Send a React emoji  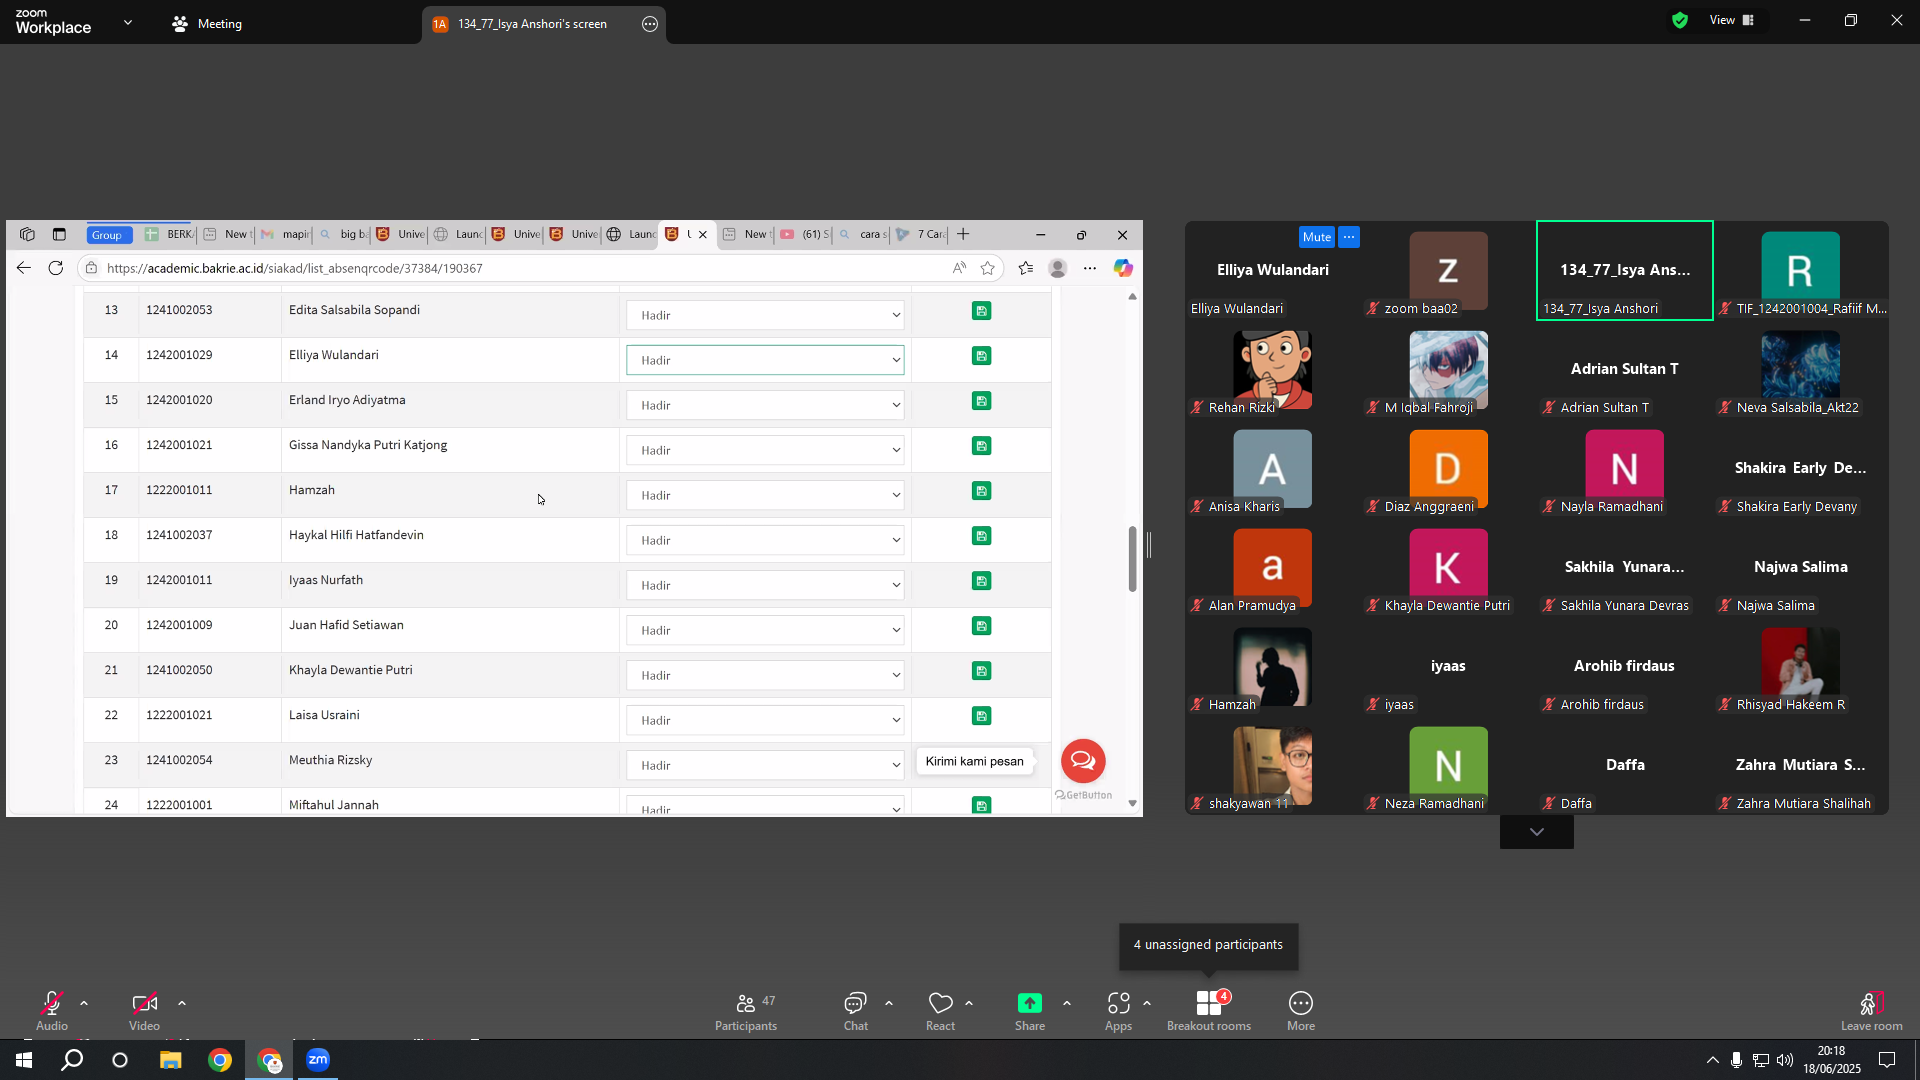pos(940,1010)
